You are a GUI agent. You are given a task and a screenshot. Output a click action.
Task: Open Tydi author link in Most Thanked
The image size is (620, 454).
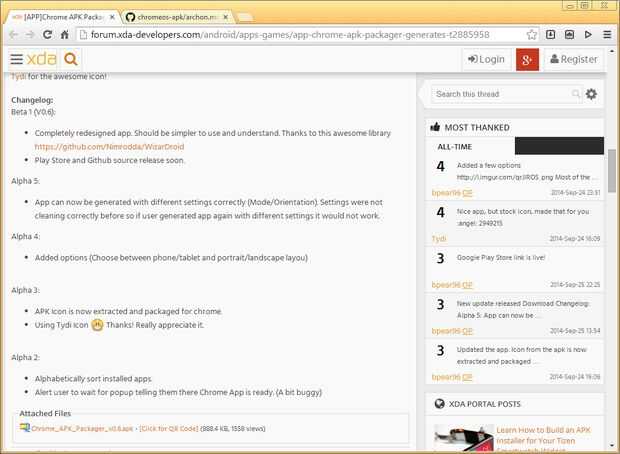click(x=439, y=238)
